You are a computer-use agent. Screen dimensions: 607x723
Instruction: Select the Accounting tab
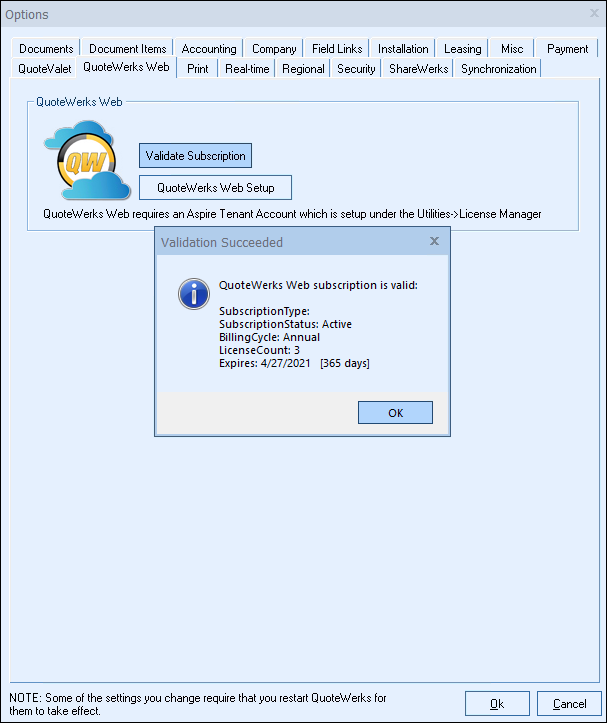209,48
